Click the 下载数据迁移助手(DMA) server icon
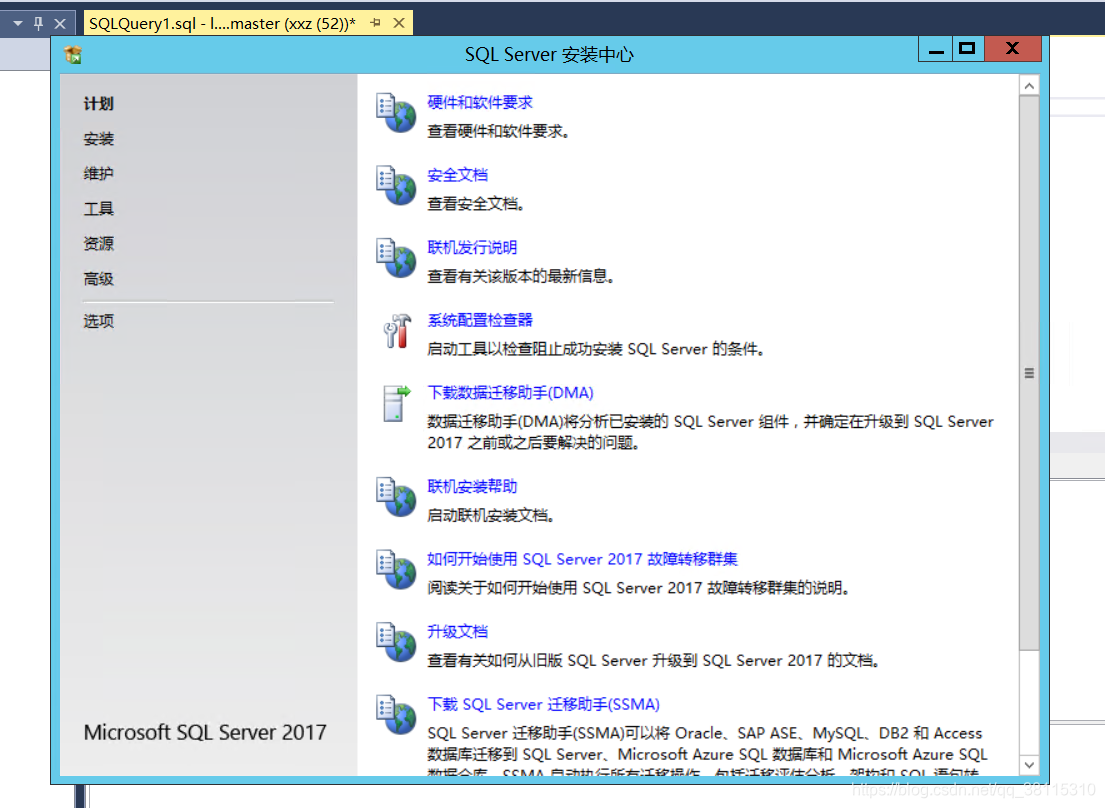 [x=396, y=404]
